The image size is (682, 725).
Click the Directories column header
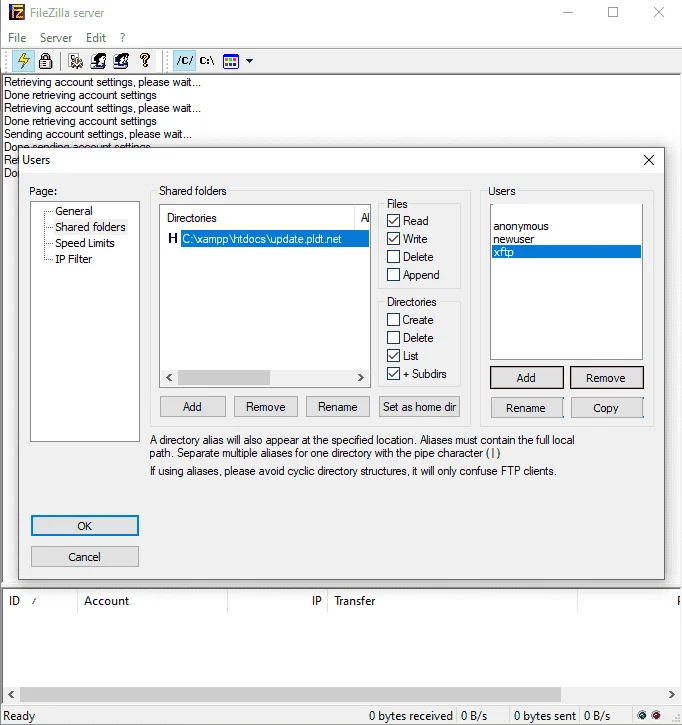click(x=258, y=218)
